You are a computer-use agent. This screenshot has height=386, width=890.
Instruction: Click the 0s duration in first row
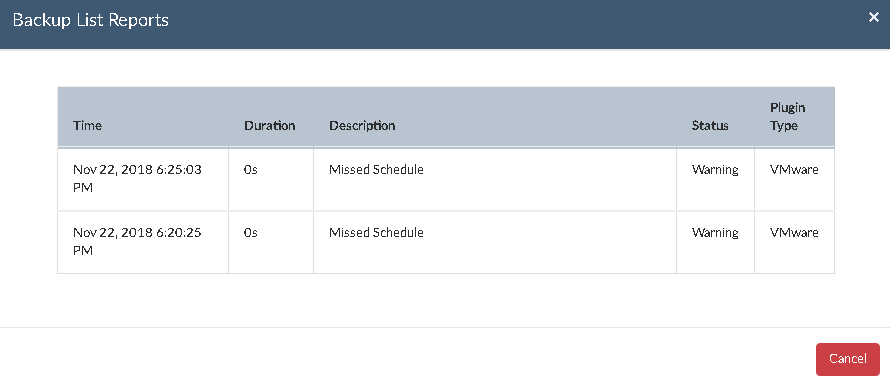(x=250, y=169)
